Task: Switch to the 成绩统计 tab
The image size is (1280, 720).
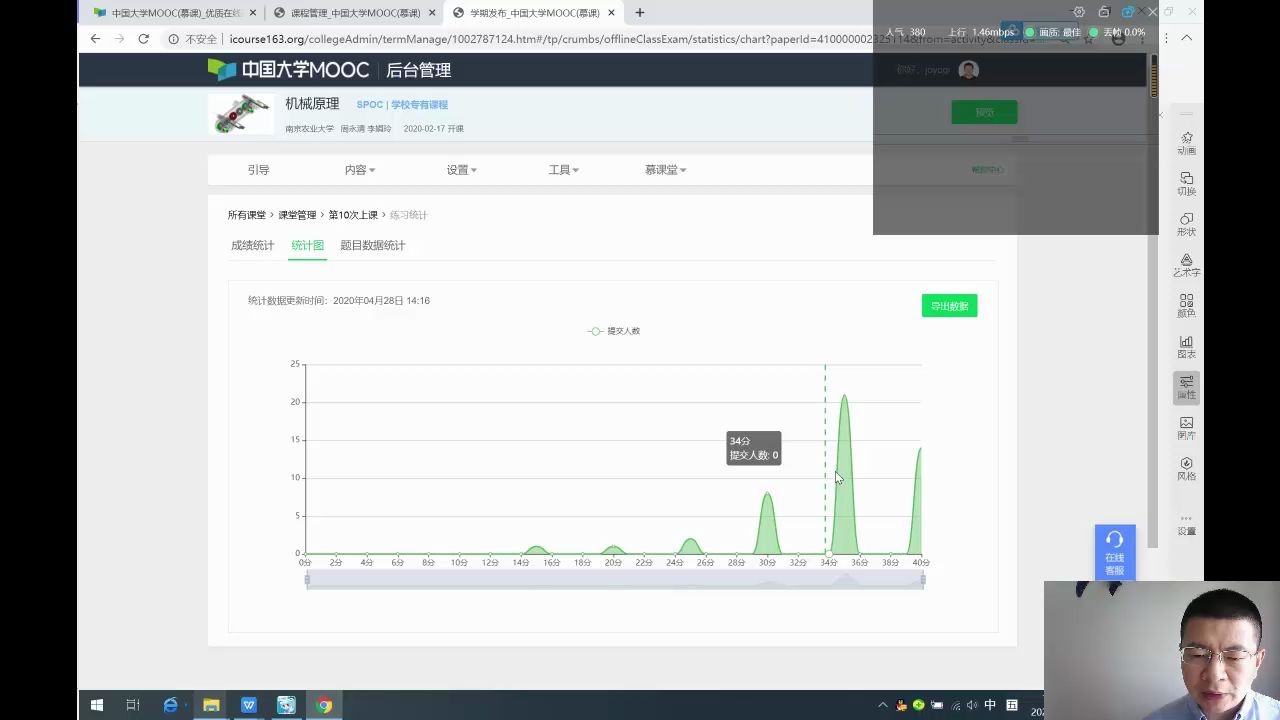Action: [252, 245]
